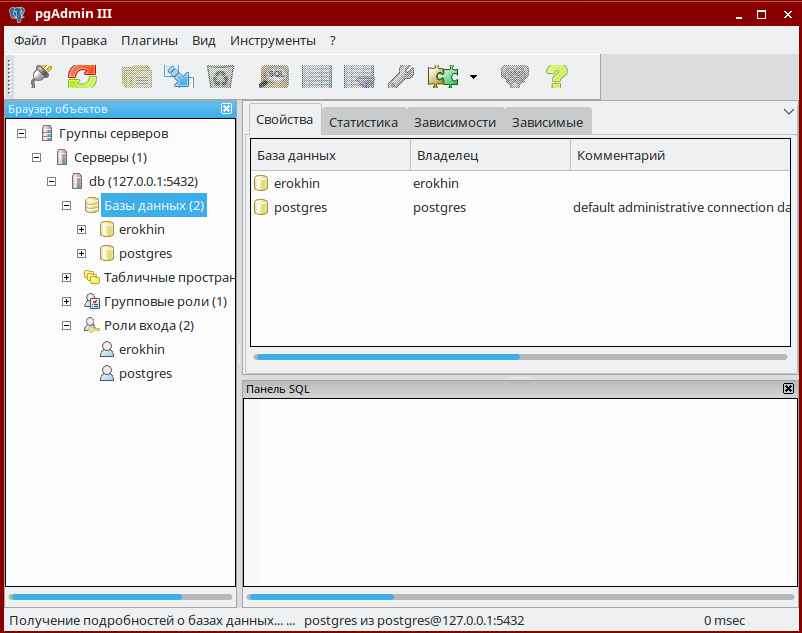
Task: Open the Файл menu
Action: point(30,41)
